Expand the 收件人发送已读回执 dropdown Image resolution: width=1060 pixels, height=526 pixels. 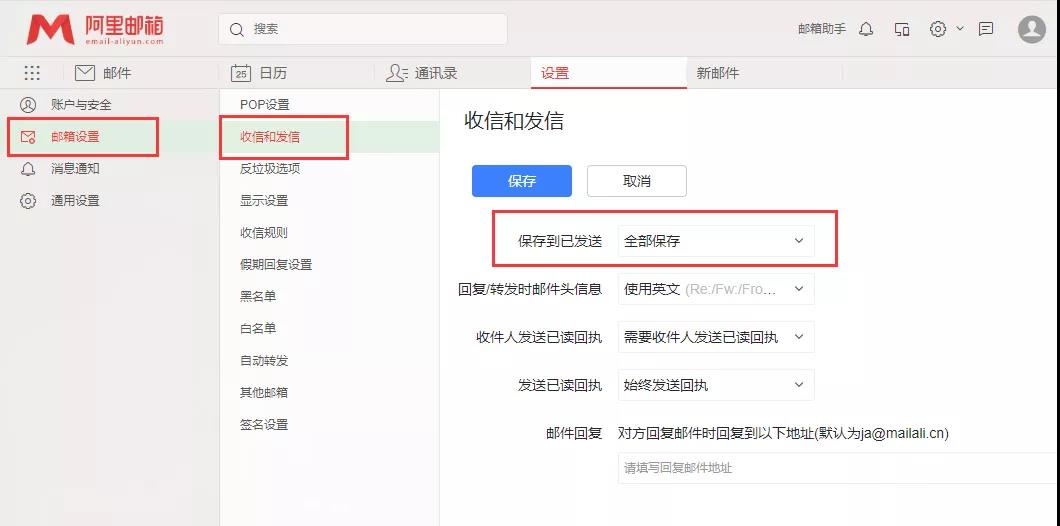[715, 337]
